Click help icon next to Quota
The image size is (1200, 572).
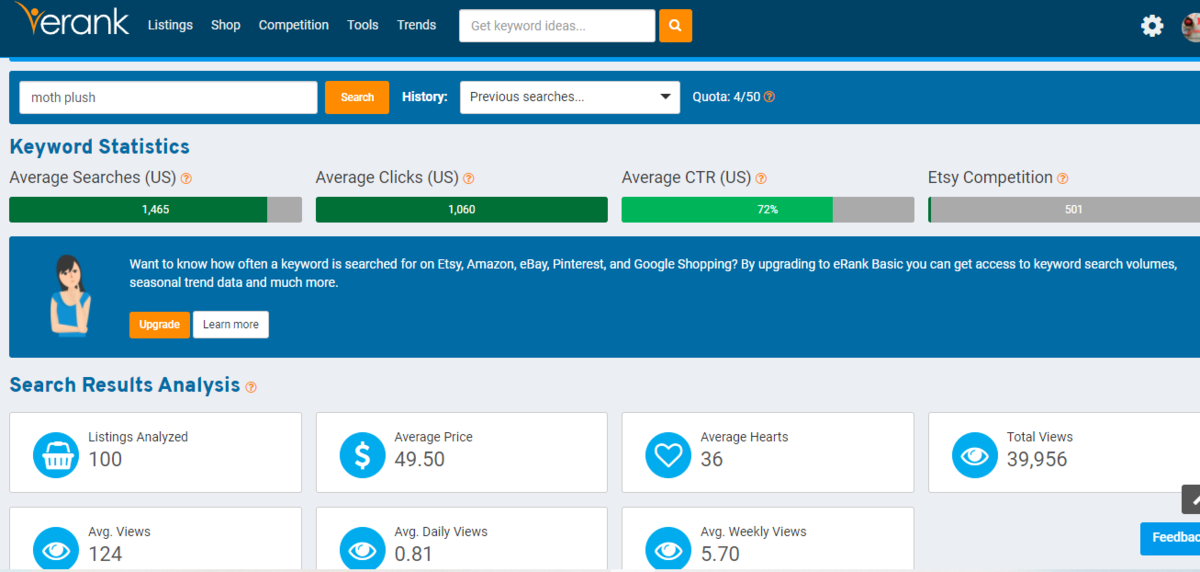(x=769, y=97)
